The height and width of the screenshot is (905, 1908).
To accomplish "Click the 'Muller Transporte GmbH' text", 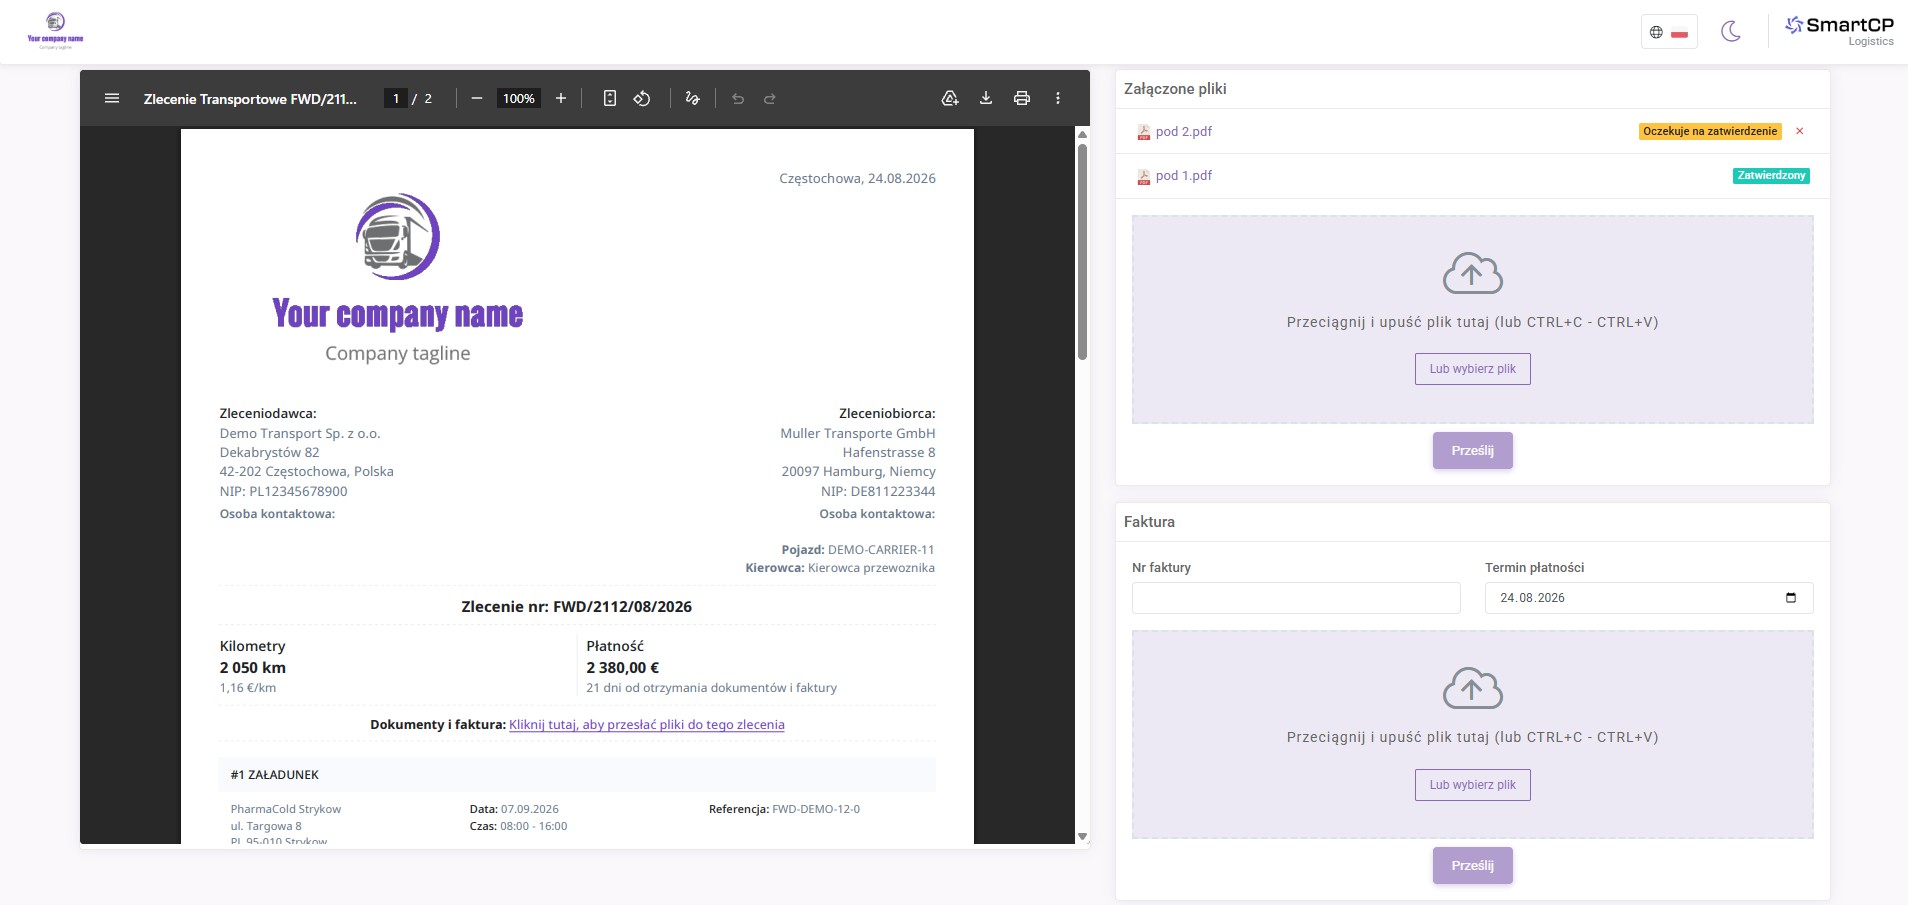I will tap(858, 433).
